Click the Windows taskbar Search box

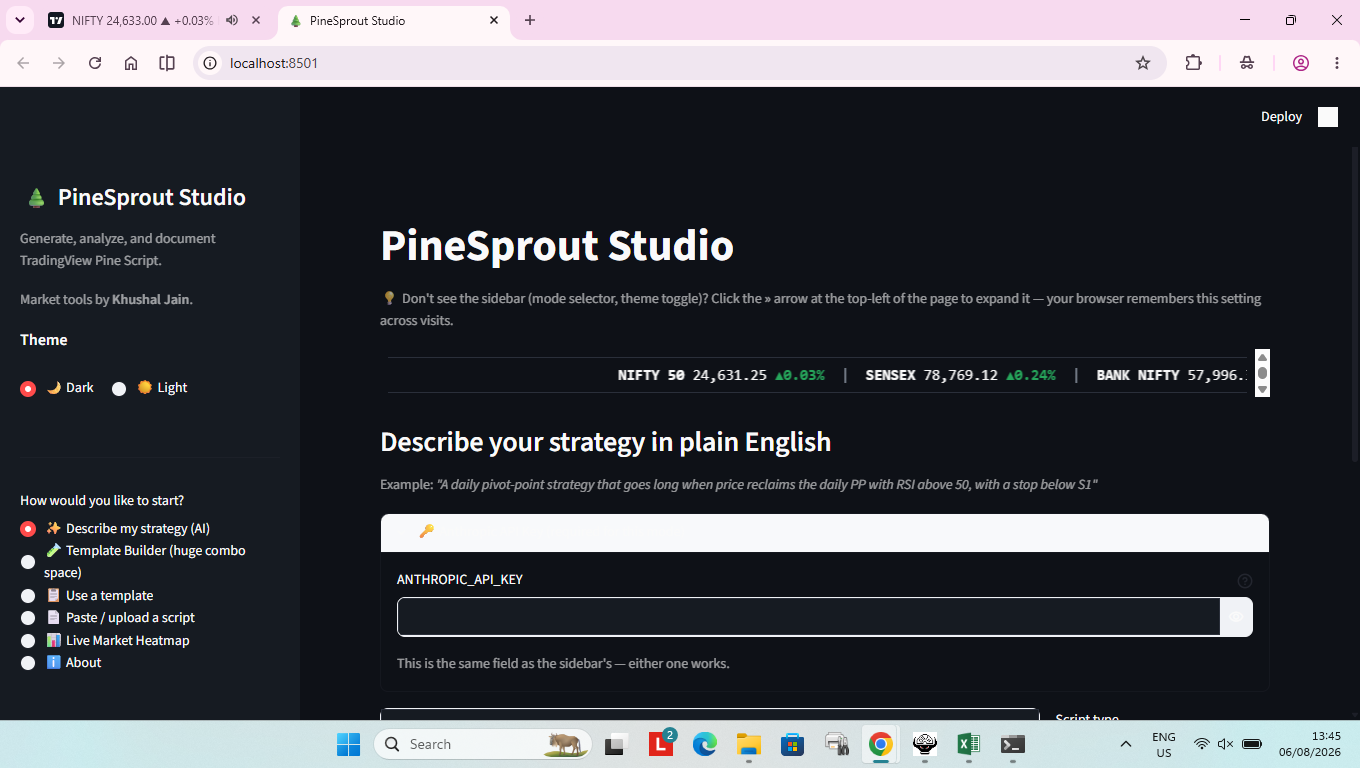click(x=483, y=744)
